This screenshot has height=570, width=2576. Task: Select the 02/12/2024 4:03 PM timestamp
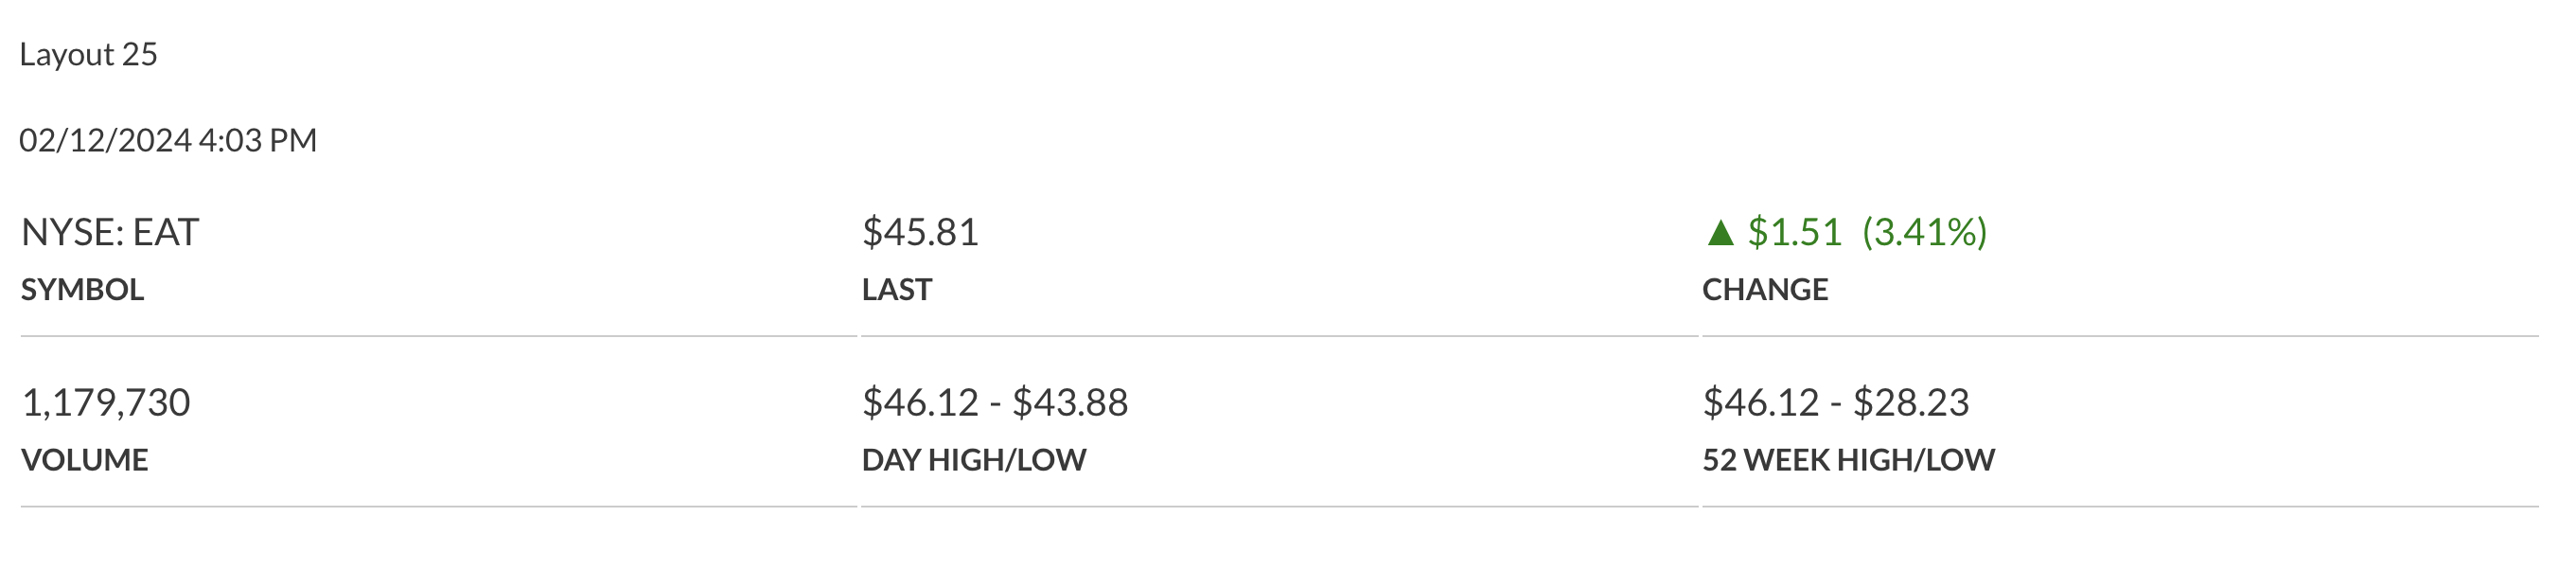[x=168, y=140]
